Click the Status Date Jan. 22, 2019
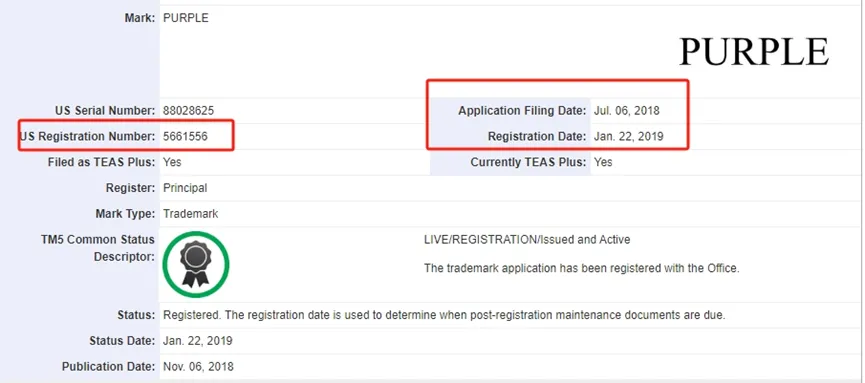Viewport: 865px width, 383px height. [x=197, y=341]
